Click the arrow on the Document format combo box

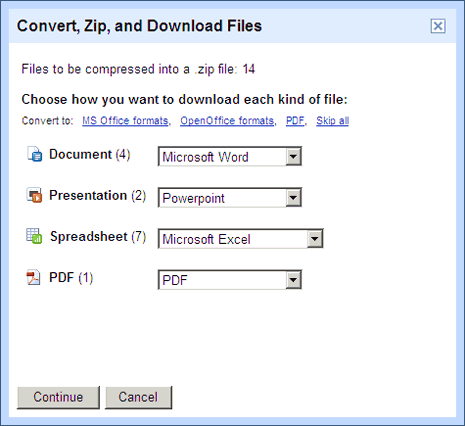[x=293, y=156]
